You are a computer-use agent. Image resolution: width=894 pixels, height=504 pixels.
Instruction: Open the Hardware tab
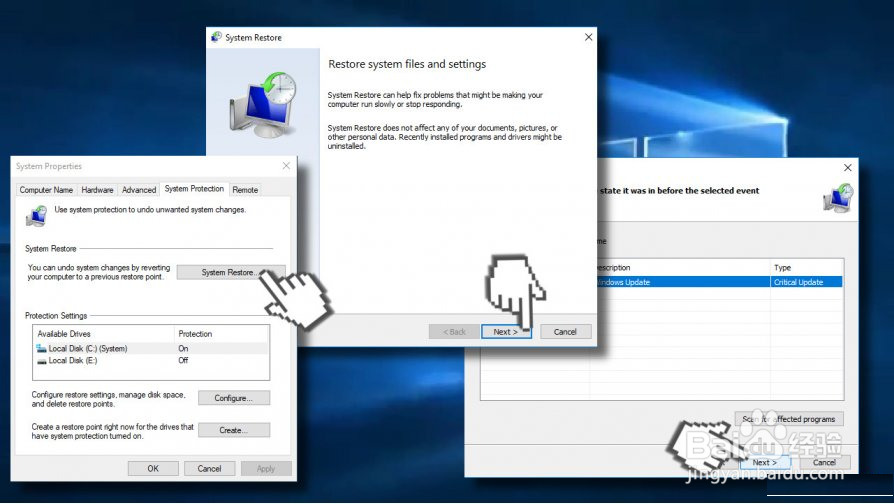click(97, 190)
